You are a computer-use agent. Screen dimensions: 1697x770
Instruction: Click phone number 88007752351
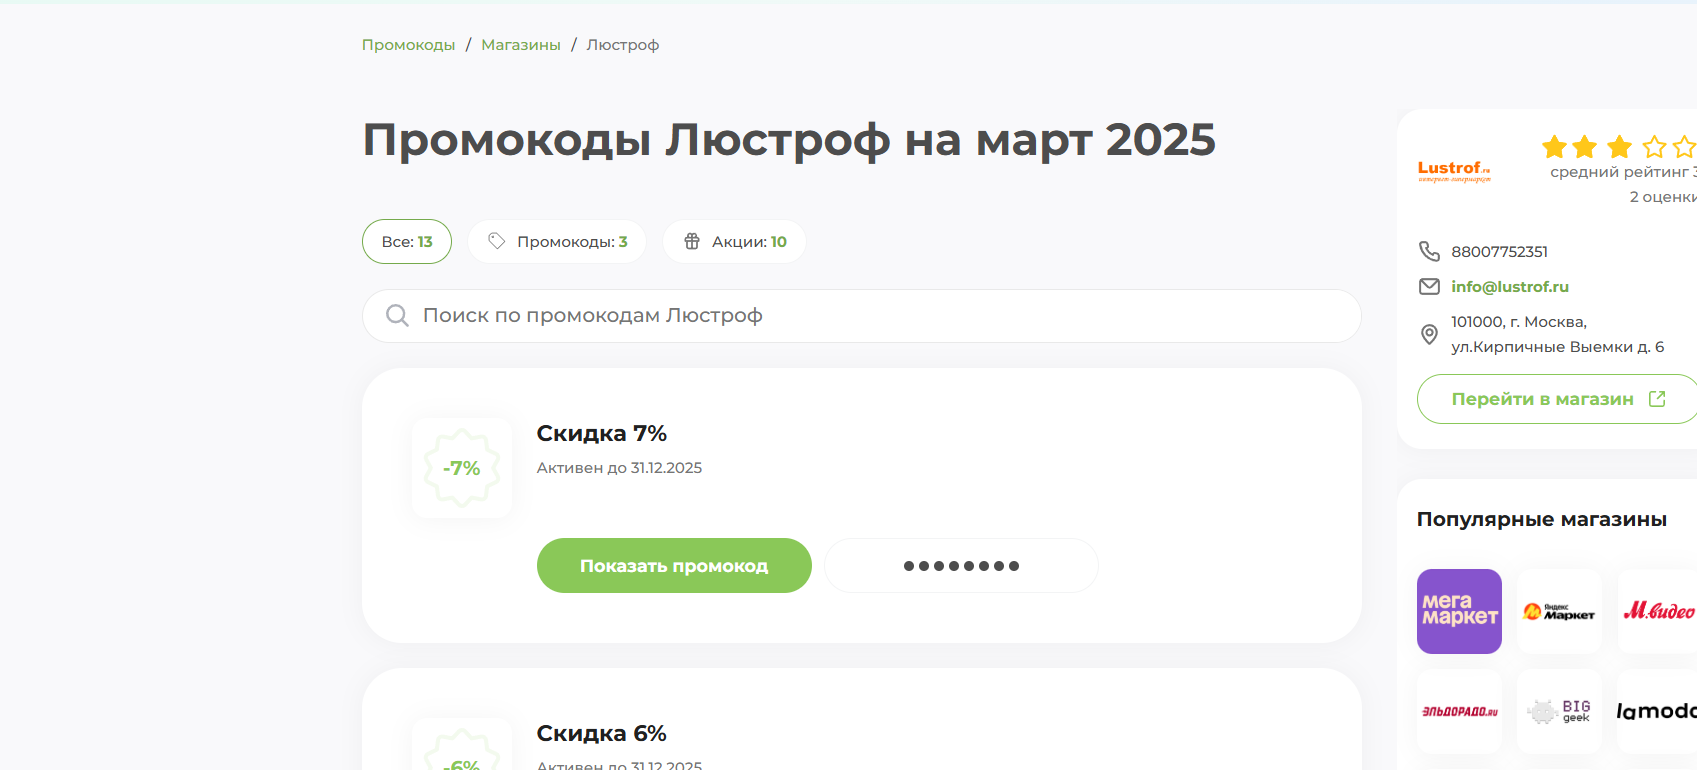coord(1500,252)
